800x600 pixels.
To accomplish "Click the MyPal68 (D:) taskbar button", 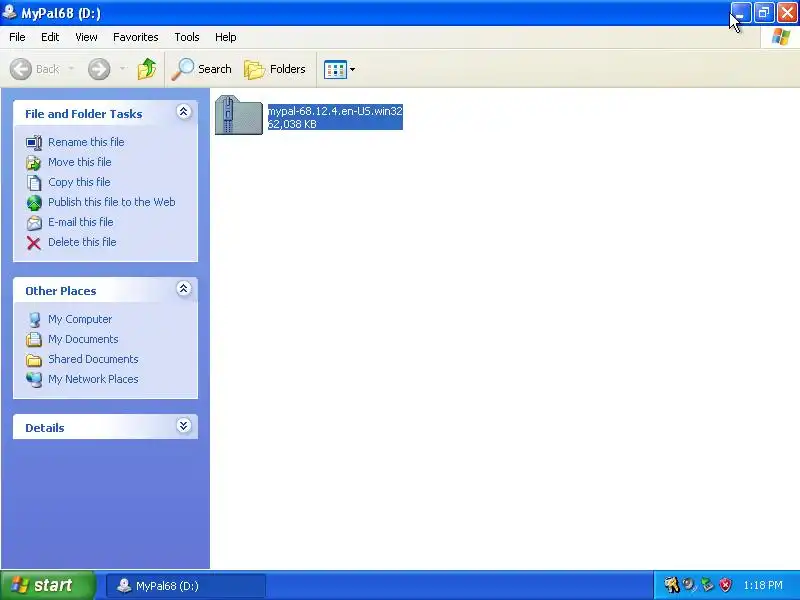I will pos(186,586).
